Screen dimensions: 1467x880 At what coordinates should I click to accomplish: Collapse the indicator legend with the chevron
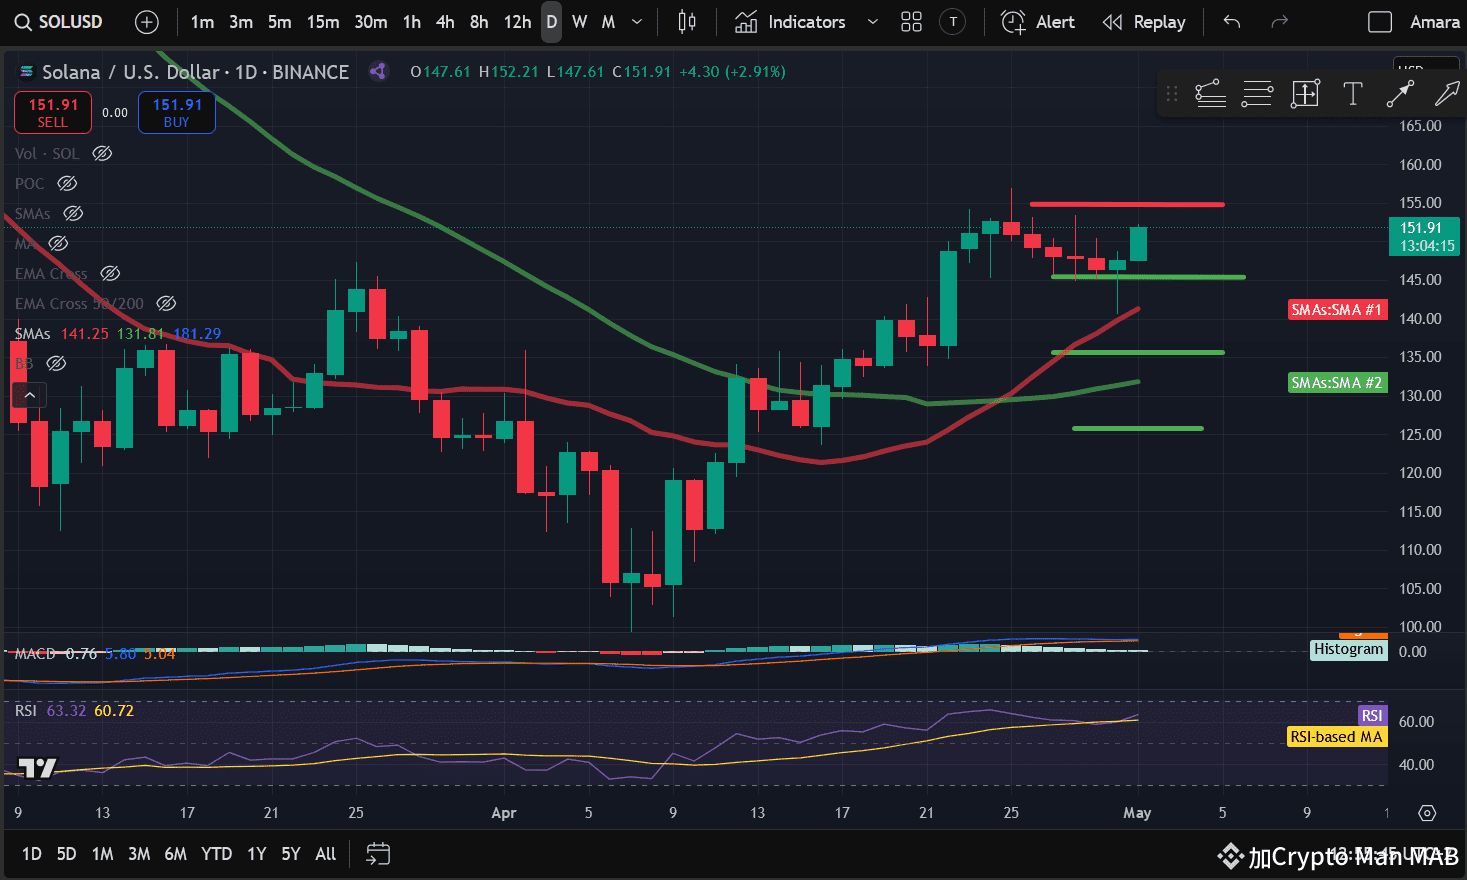coord(29,394)
